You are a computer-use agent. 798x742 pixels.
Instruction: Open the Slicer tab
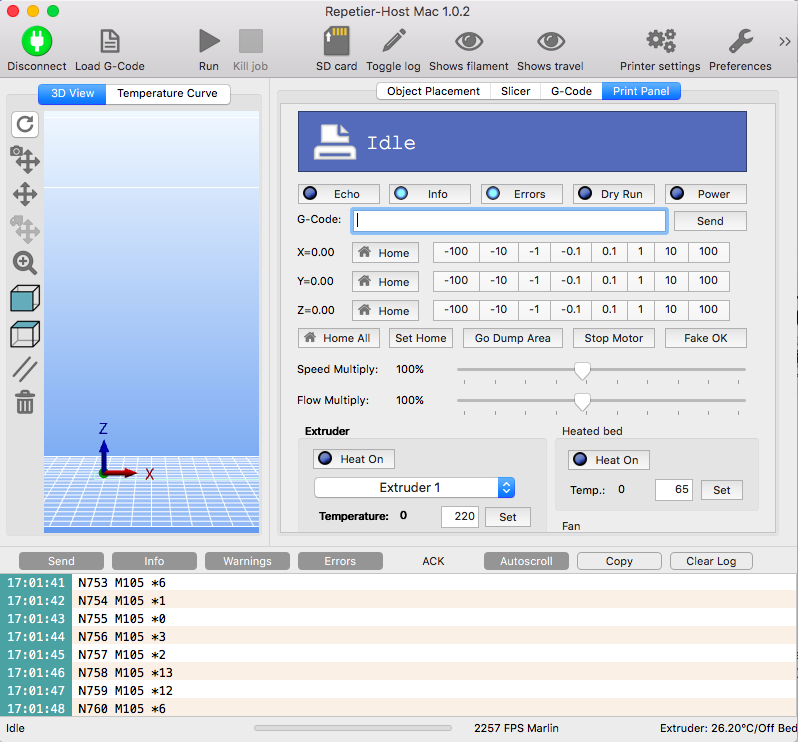(x=516, y=92)
